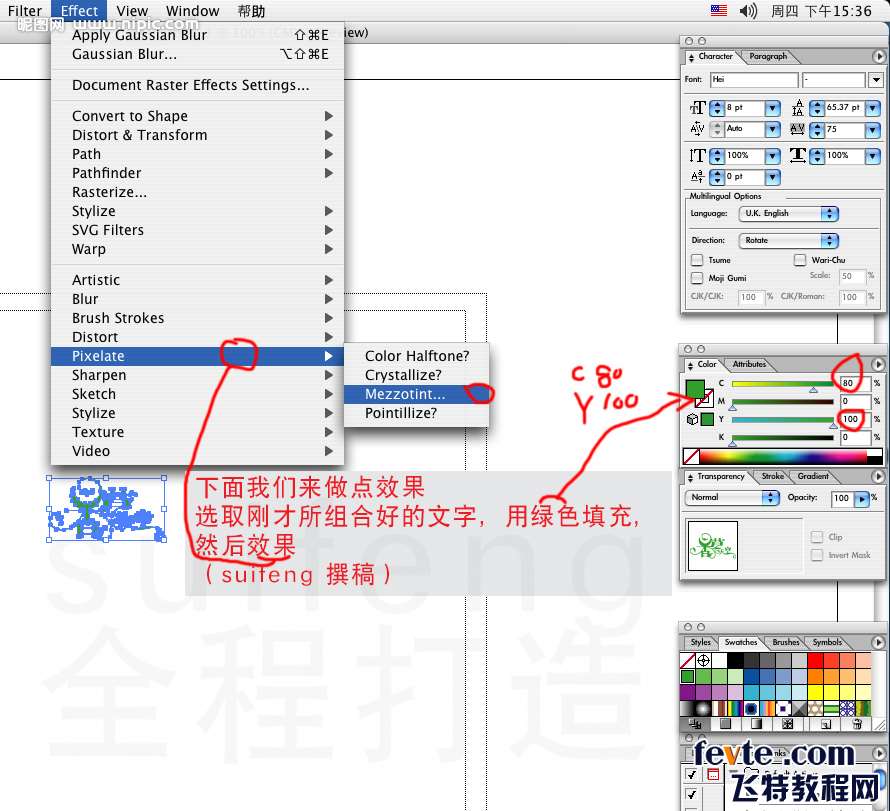This screenshot has width=890, height=811.
Task: Select the registration crosshair swatch
Action: click(x=704, y=661)
